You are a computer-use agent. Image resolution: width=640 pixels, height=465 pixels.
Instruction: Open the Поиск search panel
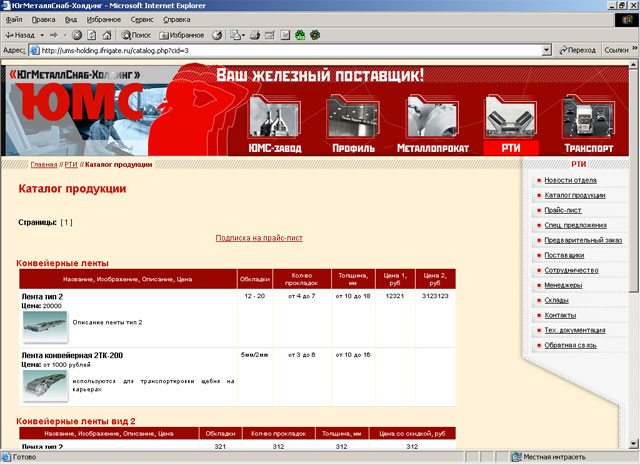click(x=136, y=35)
